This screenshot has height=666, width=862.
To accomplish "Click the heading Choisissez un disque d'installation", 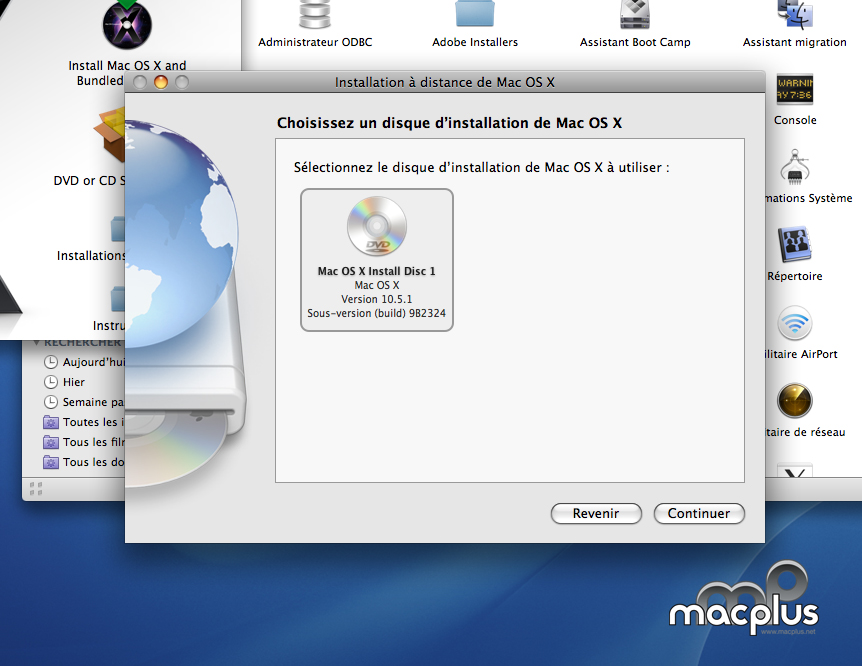I will (449, 123).
